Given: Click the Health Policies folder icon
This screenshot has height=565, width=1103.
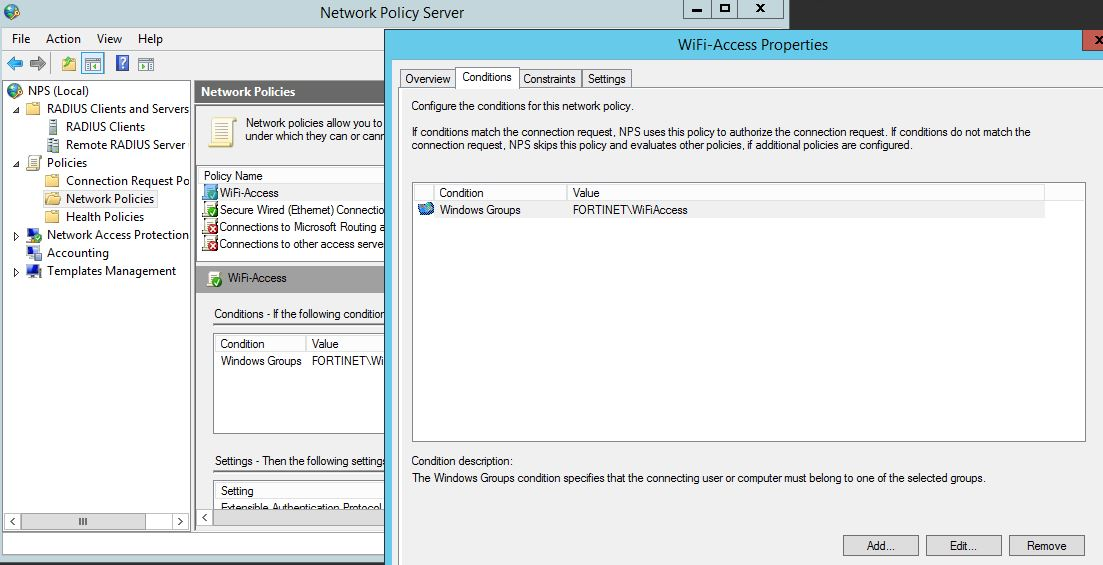Looking at the screenshot, I should pos(52,217).
